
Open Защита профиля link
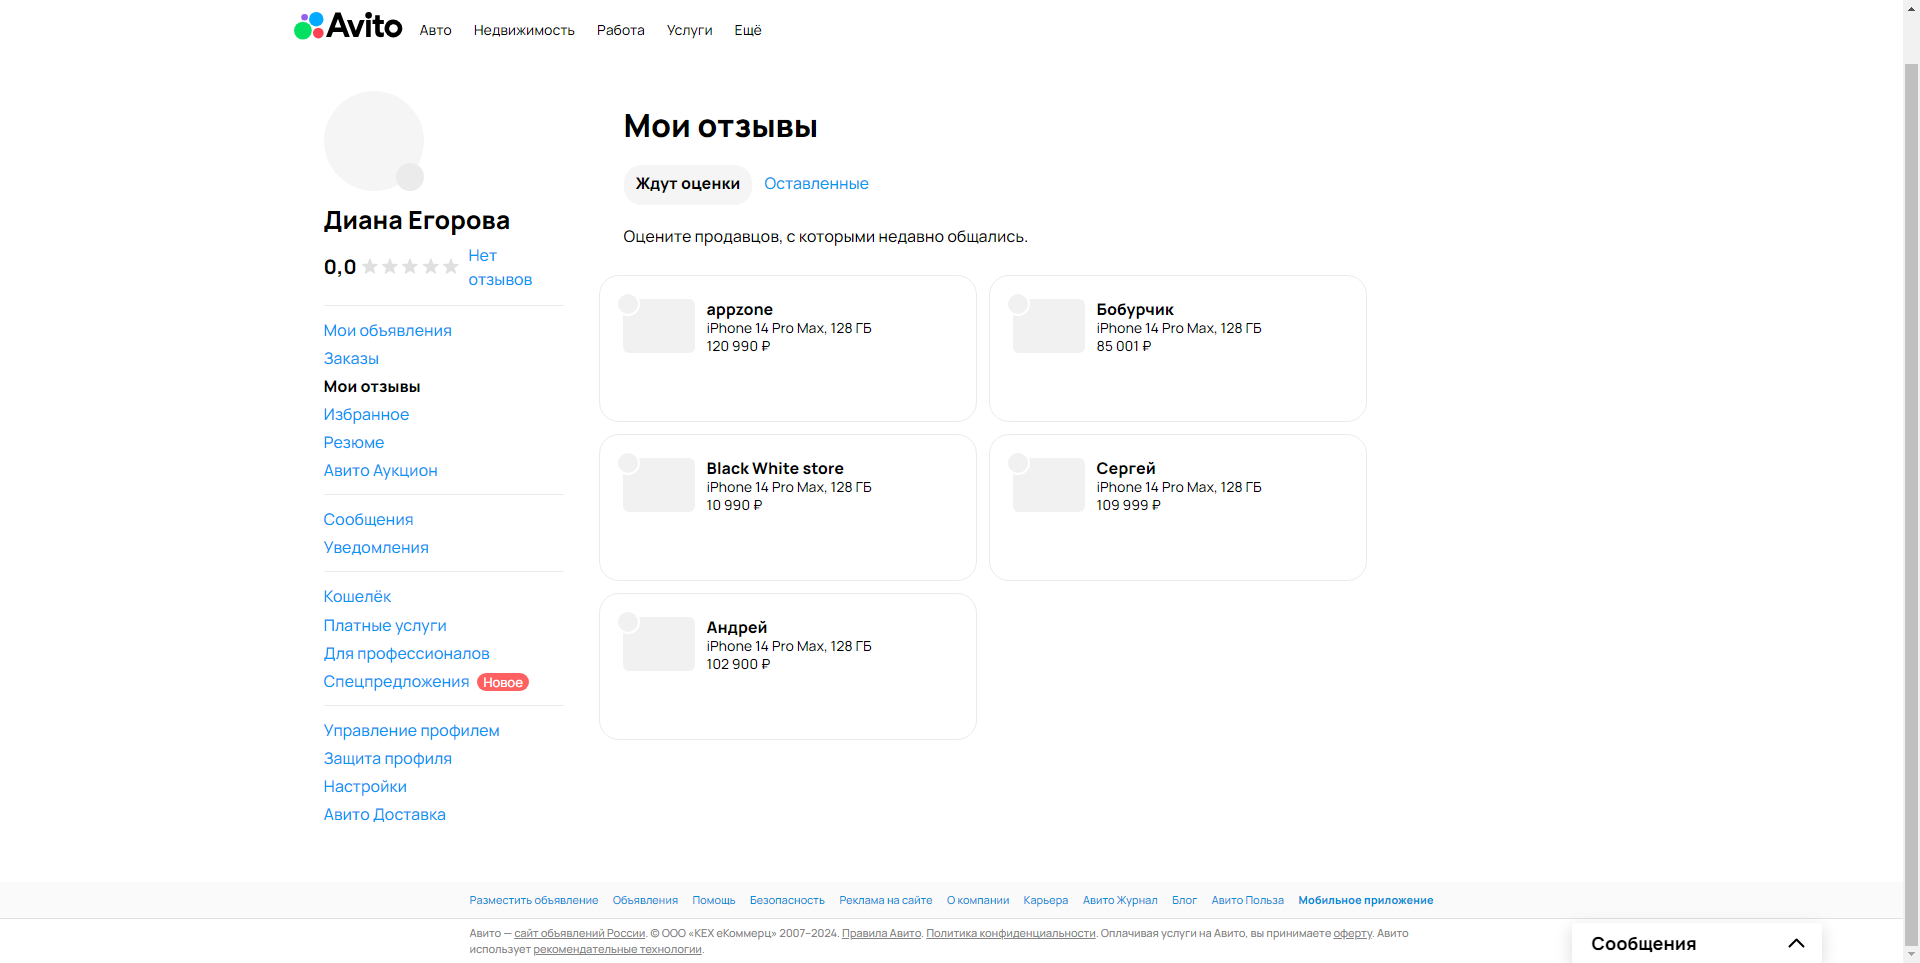coord(387,759)
